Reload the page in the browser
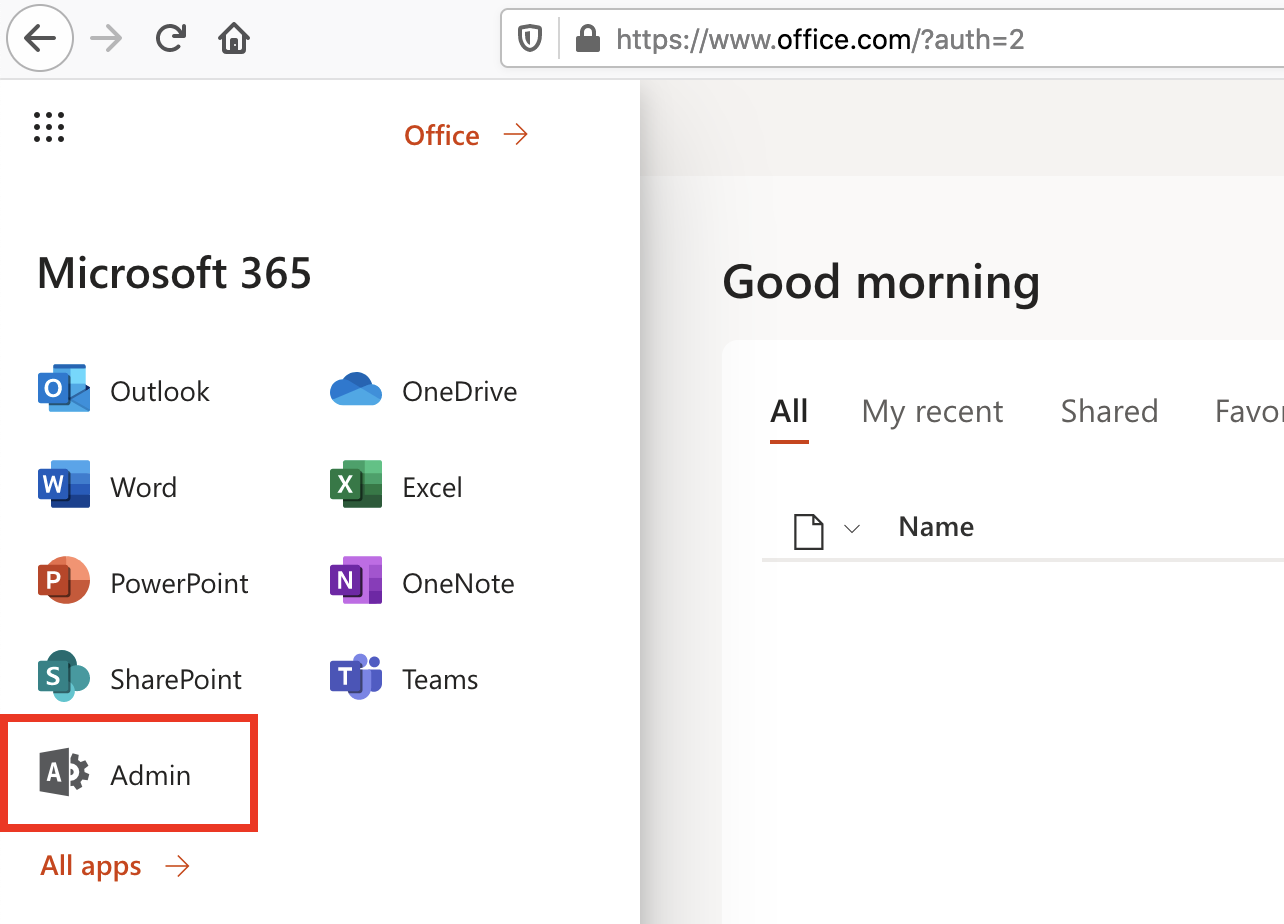 click(171, 39)
